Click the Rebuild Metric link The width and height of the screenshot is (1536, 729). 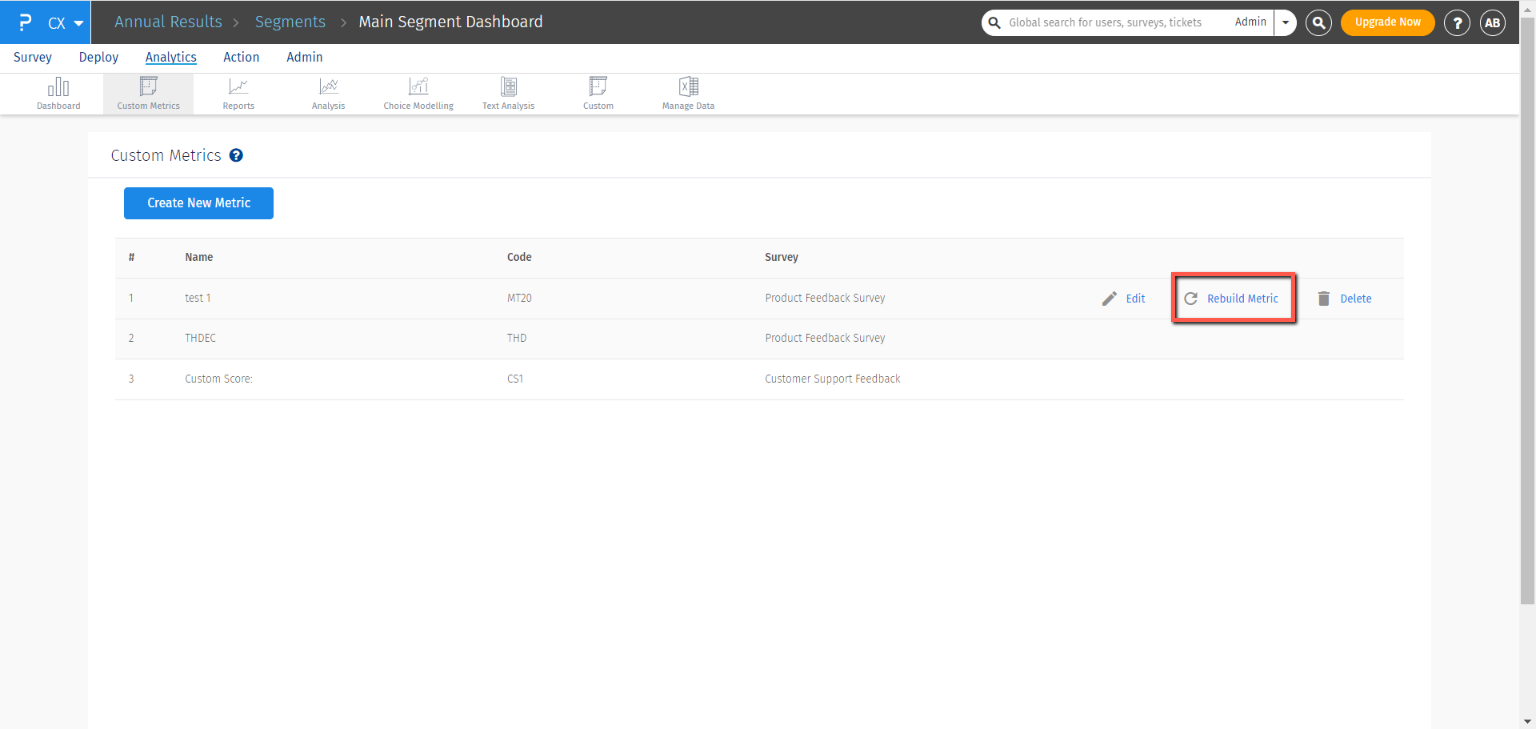pyautogui.click(x=1243, y=298)
